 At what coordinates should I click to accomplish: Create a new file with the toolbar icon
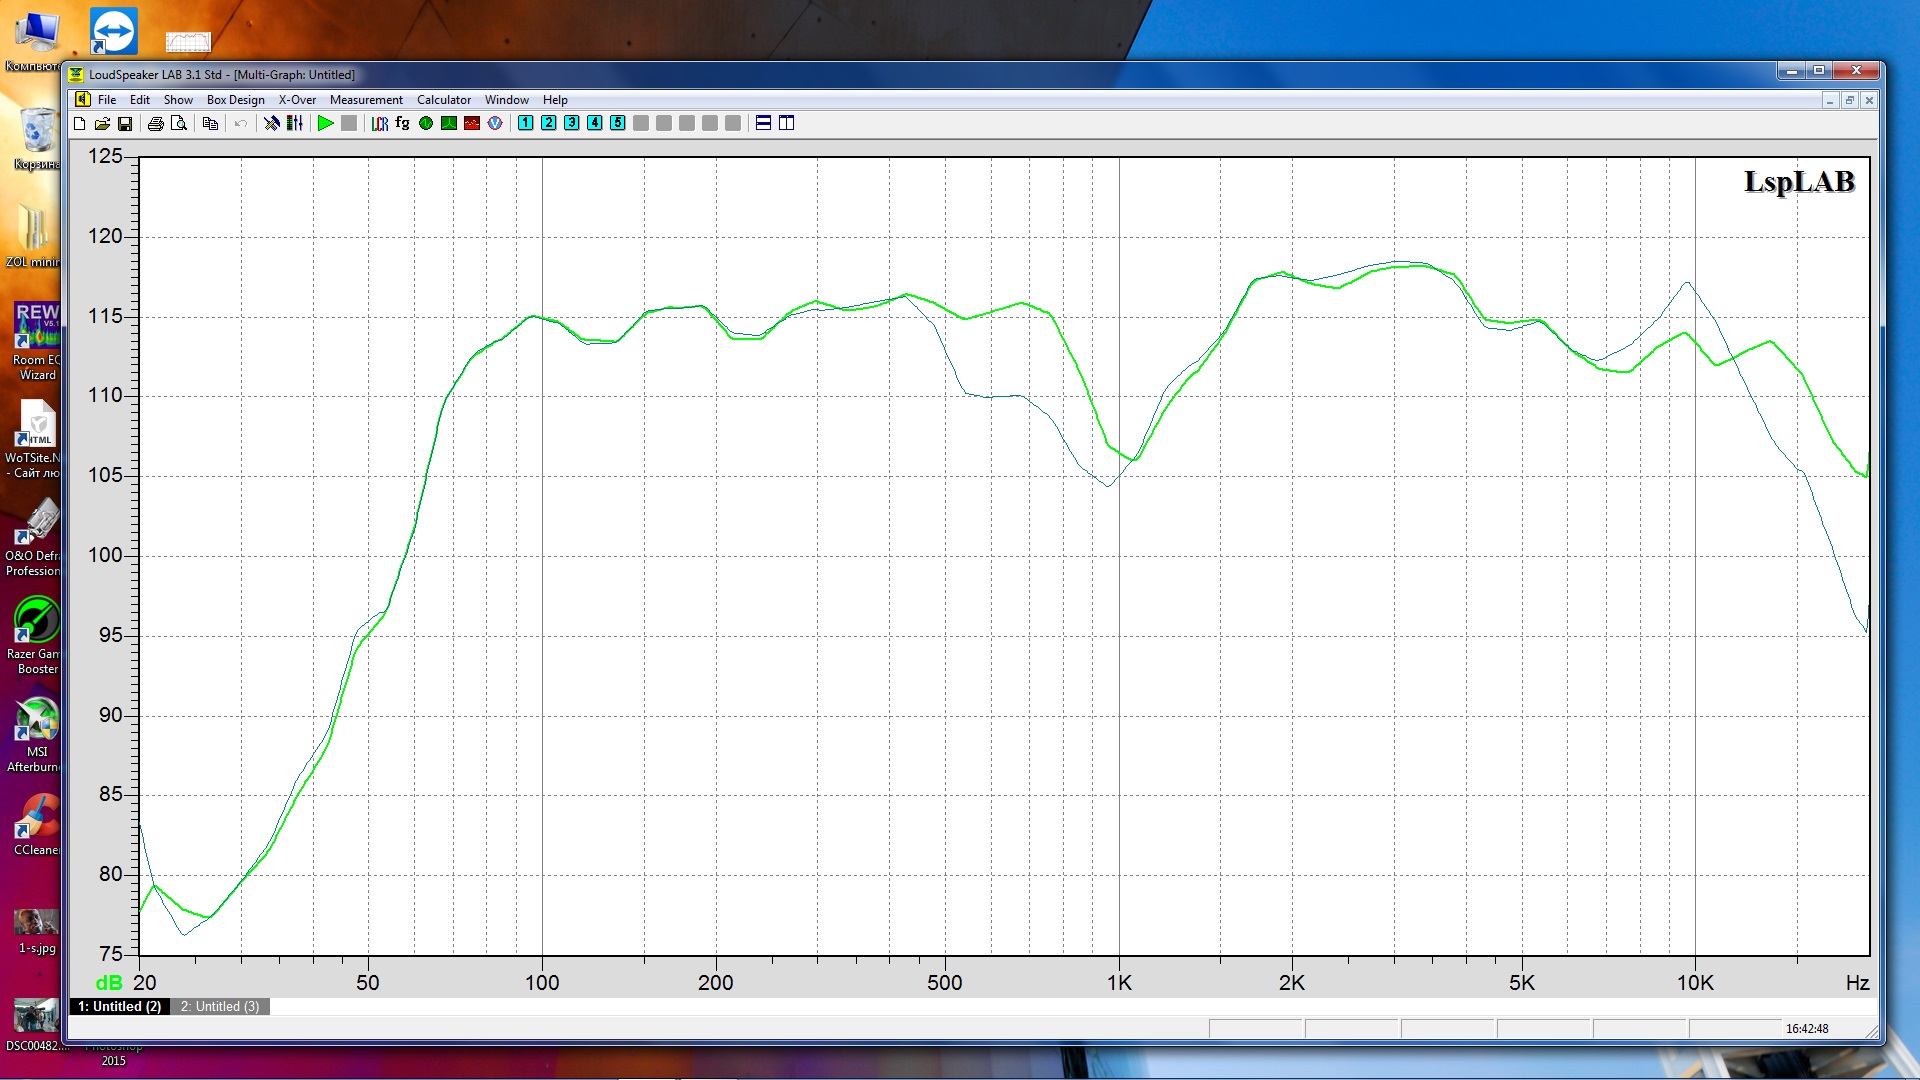pos(80,123)
